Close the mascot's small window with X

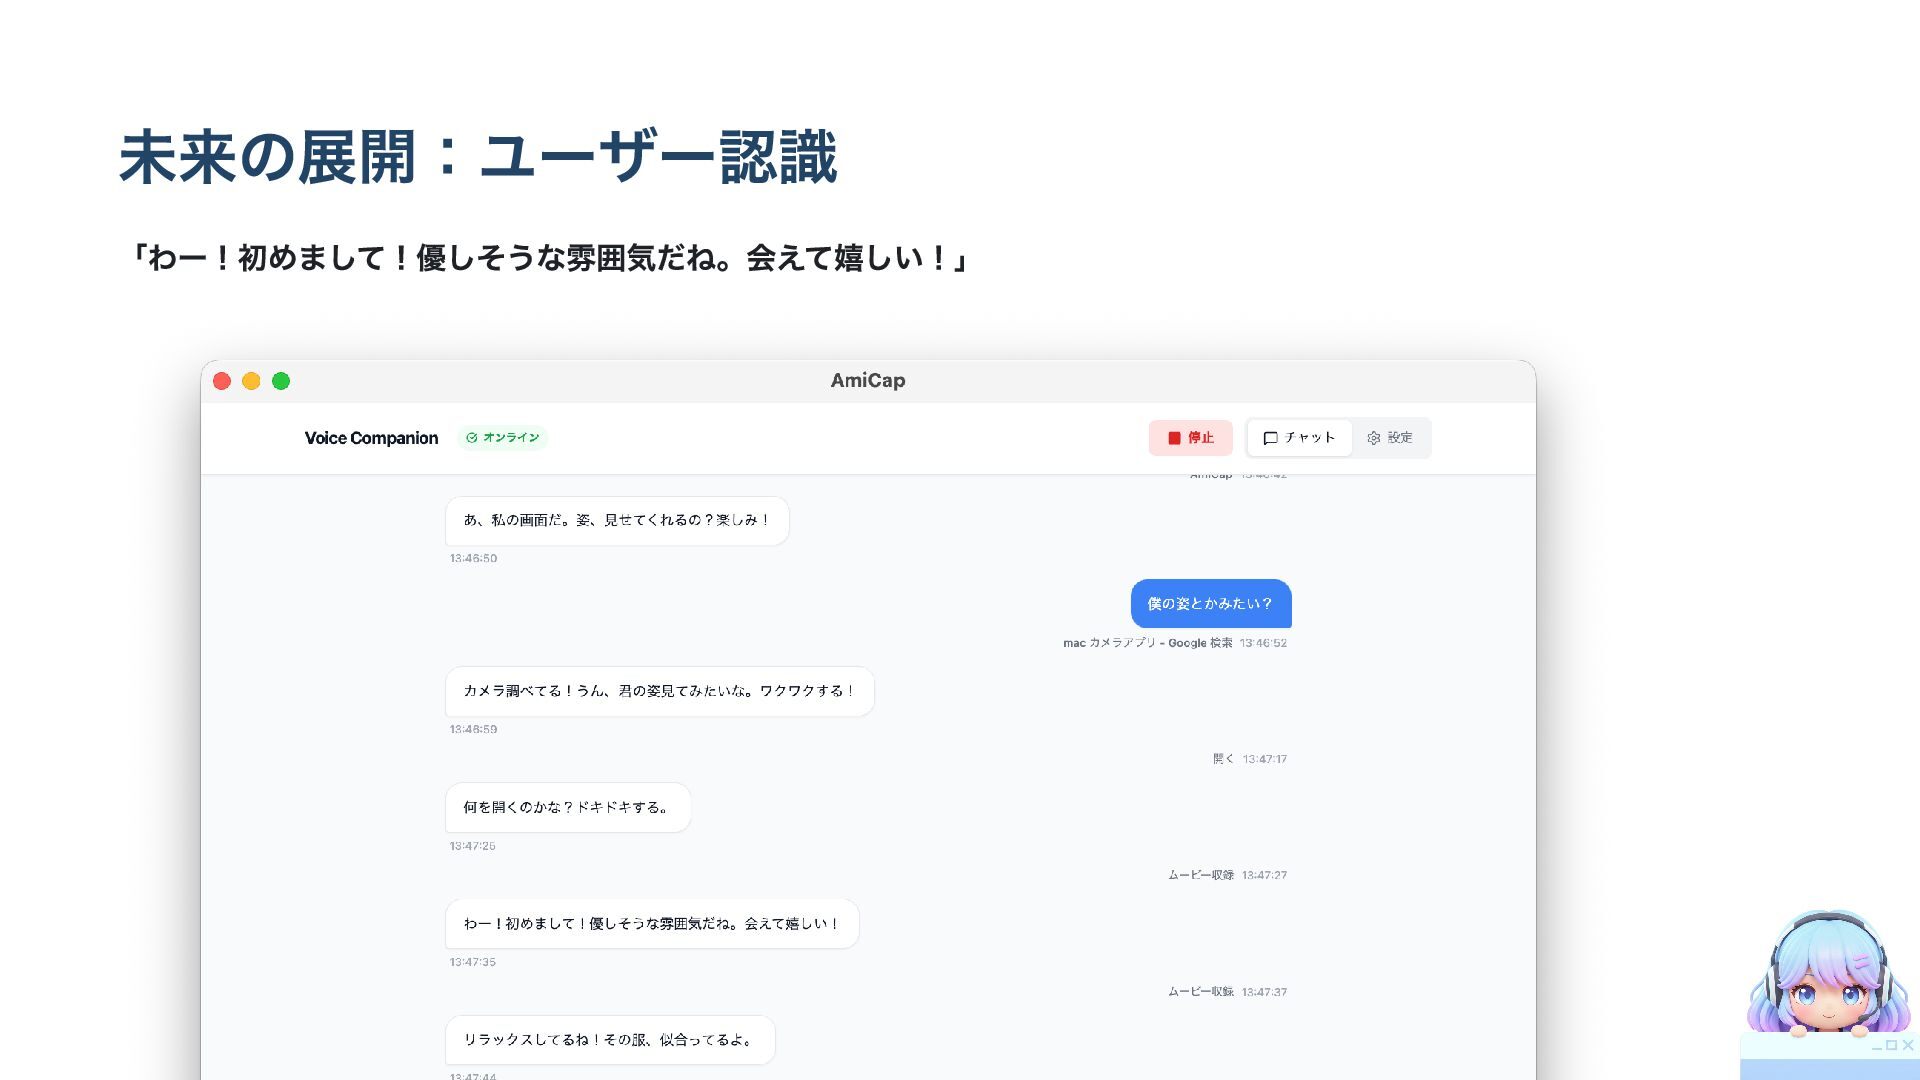pyautogui.click(x=1908, y=1045)
